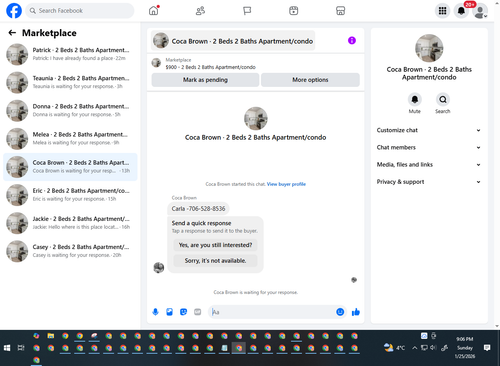
Task: Open Task View in taskbar
Action: pyautogui.click(x=21, y=348)
